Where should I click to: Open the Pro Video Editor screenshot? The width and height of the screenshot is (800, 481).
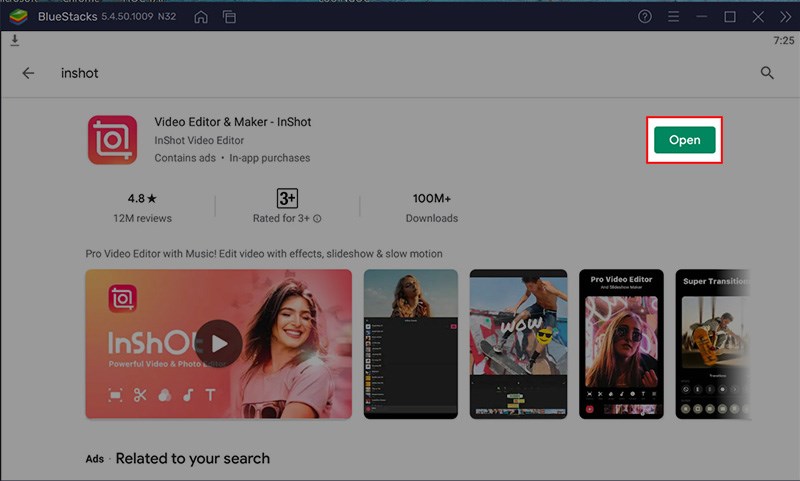pyautogui.click(x=621, y=344)
